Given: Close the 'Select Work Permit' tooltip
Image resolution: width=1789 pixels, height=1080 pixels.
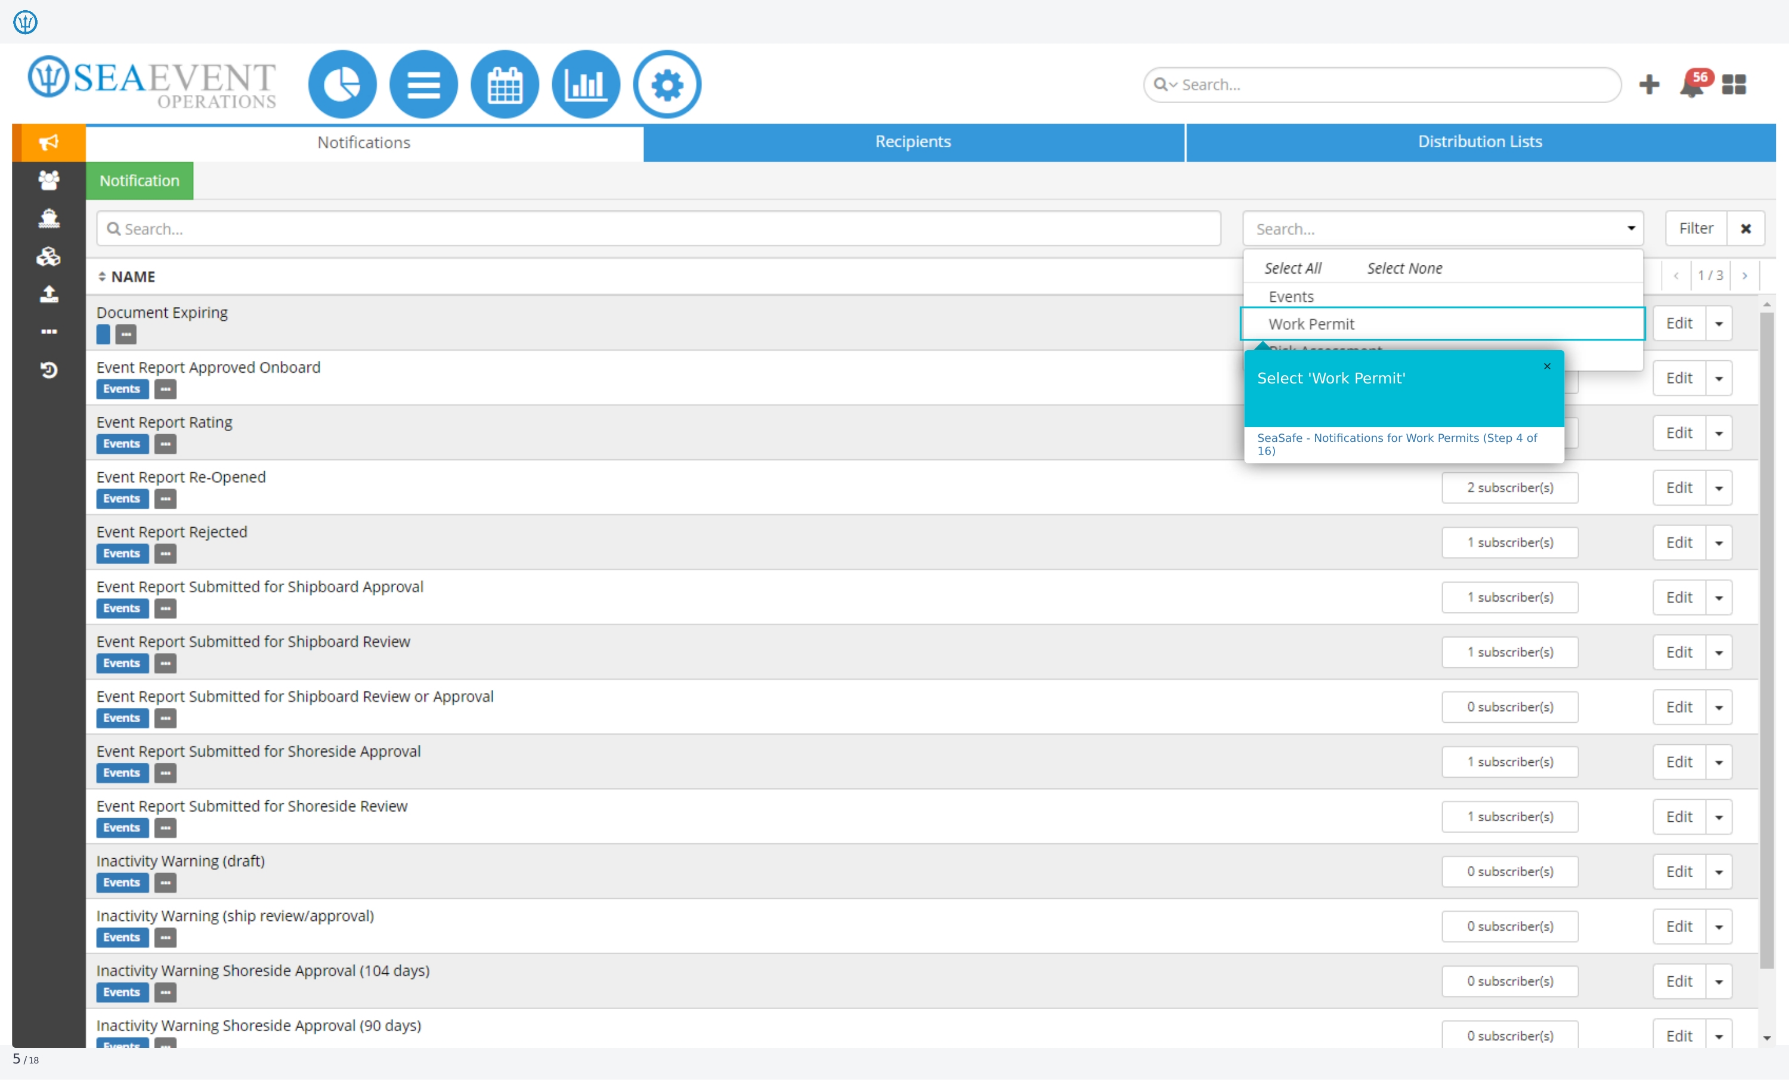Looking at the screenshot, I should coord(1547,366).
